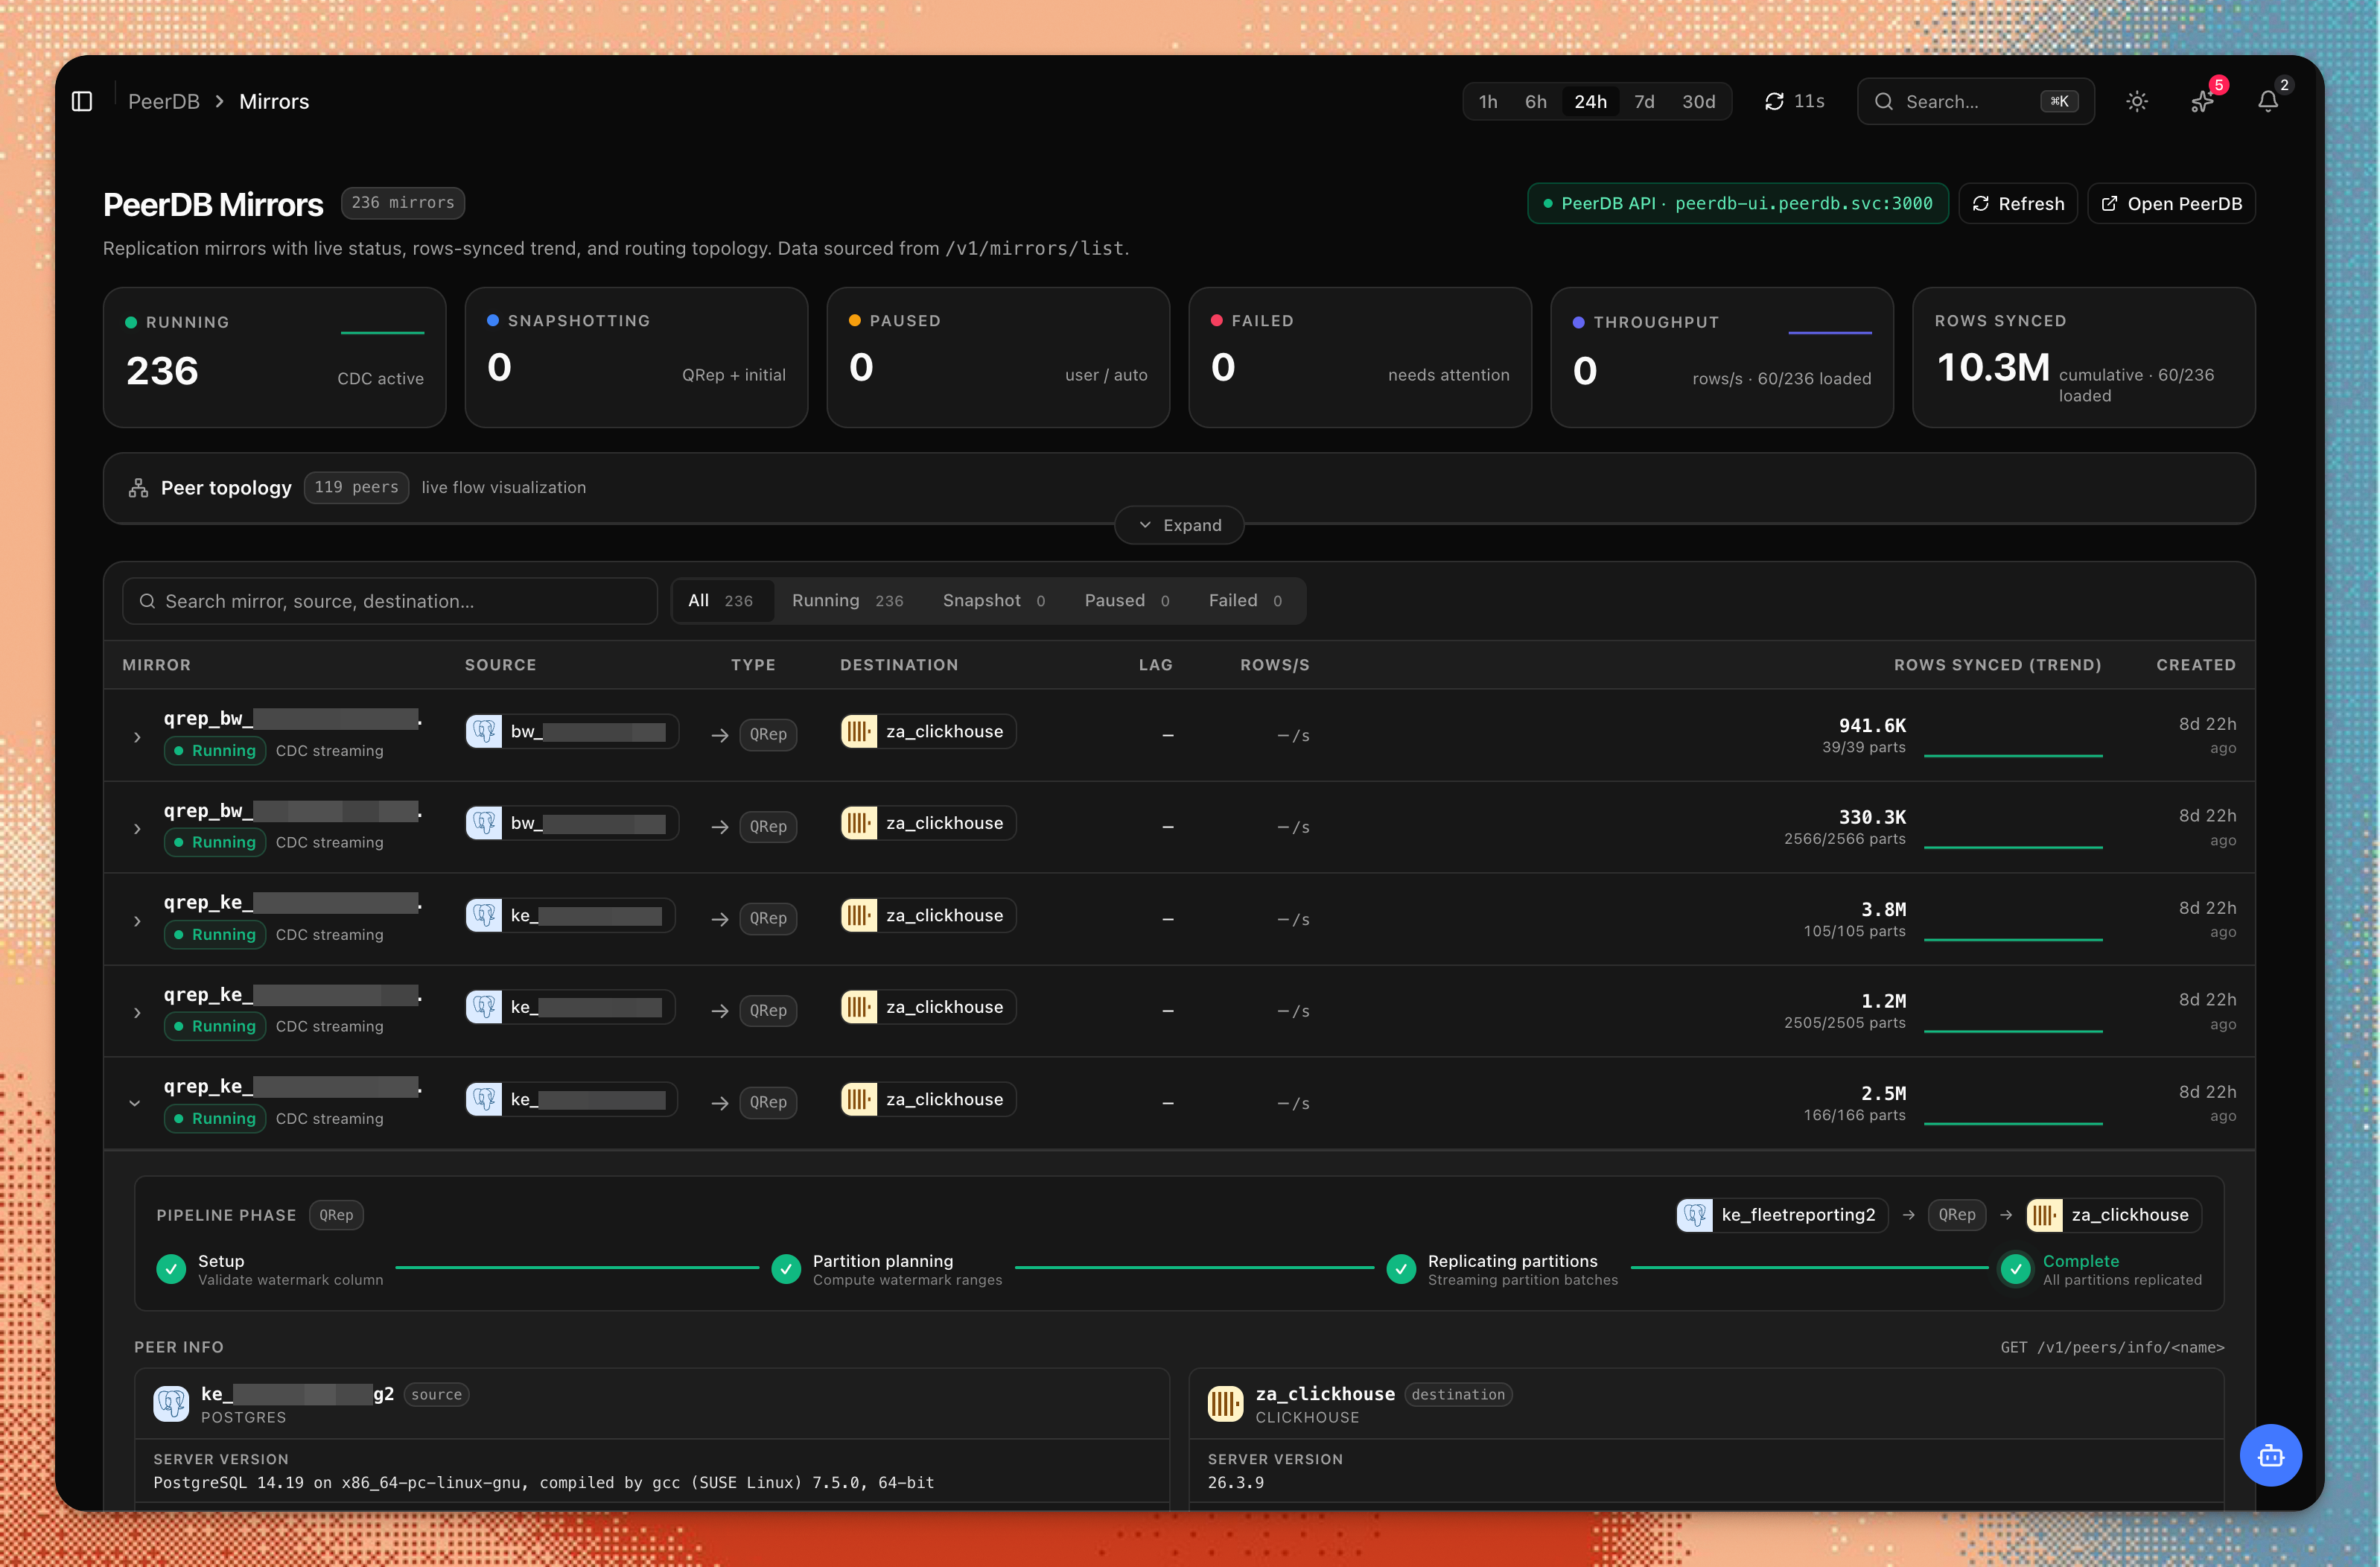Screen dimensions: 2380x1567
Task: Toggle light/dark theme sun icon
Action: [2137, 101]
